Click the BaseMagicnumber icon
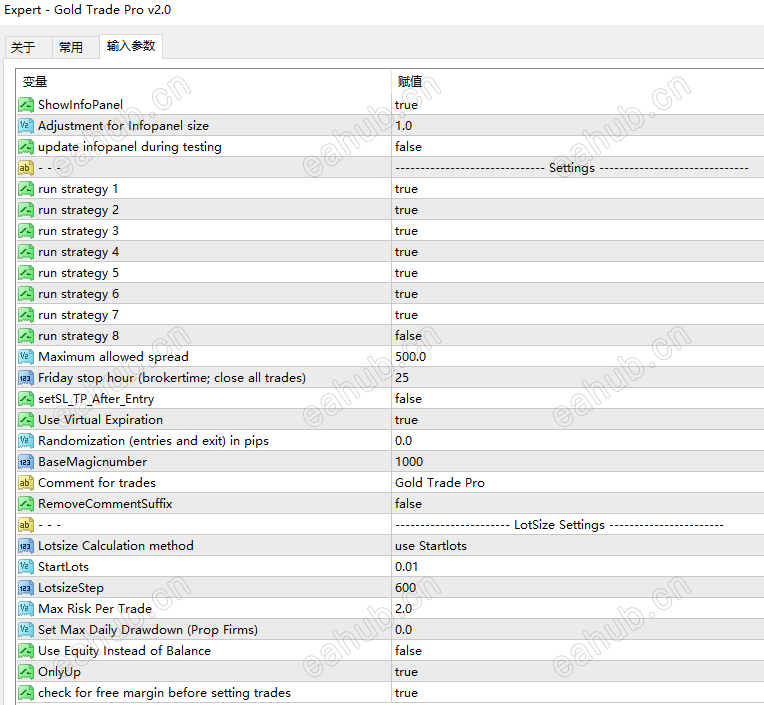The height and width of the screenshot is (705, 764). click(x=26, y=461)
